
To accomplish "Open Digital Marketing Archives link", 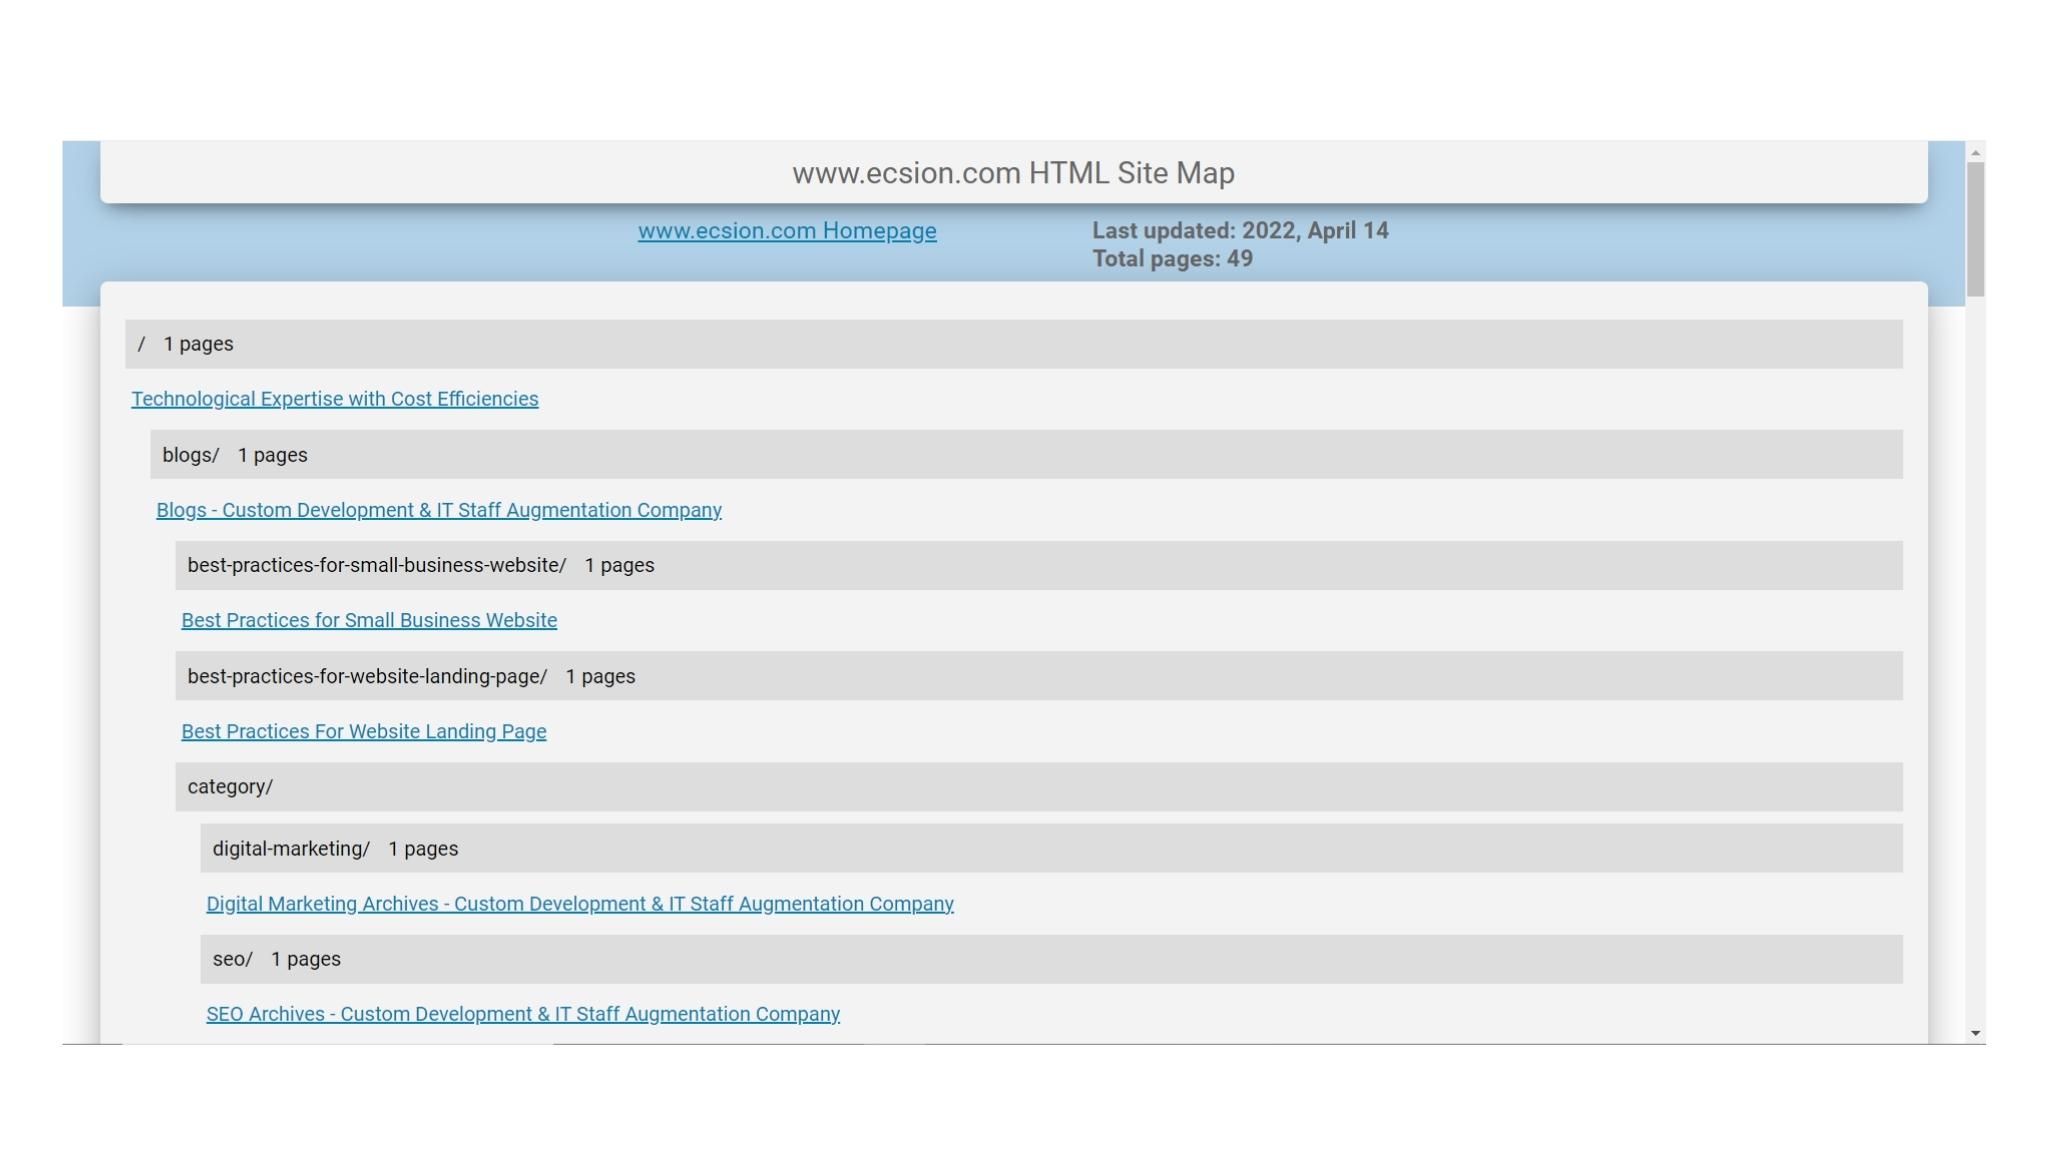I will pyautogui.click(x=580, y=904).
